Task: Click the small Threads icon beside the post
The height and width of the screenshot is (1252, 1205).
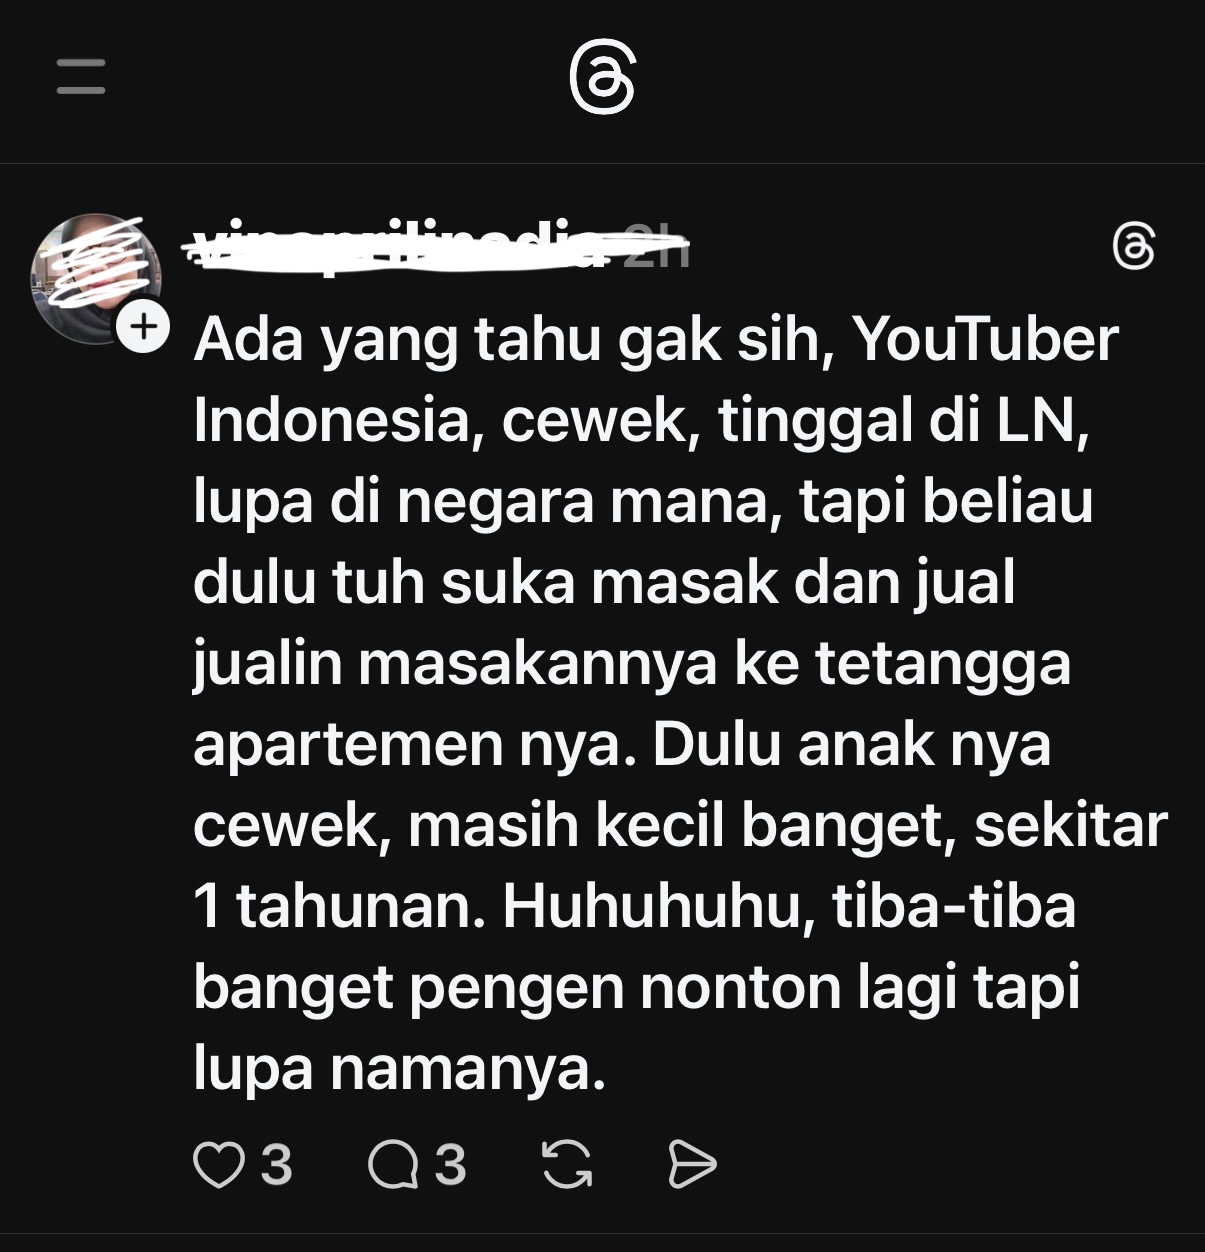Action: click(1134, 247)
